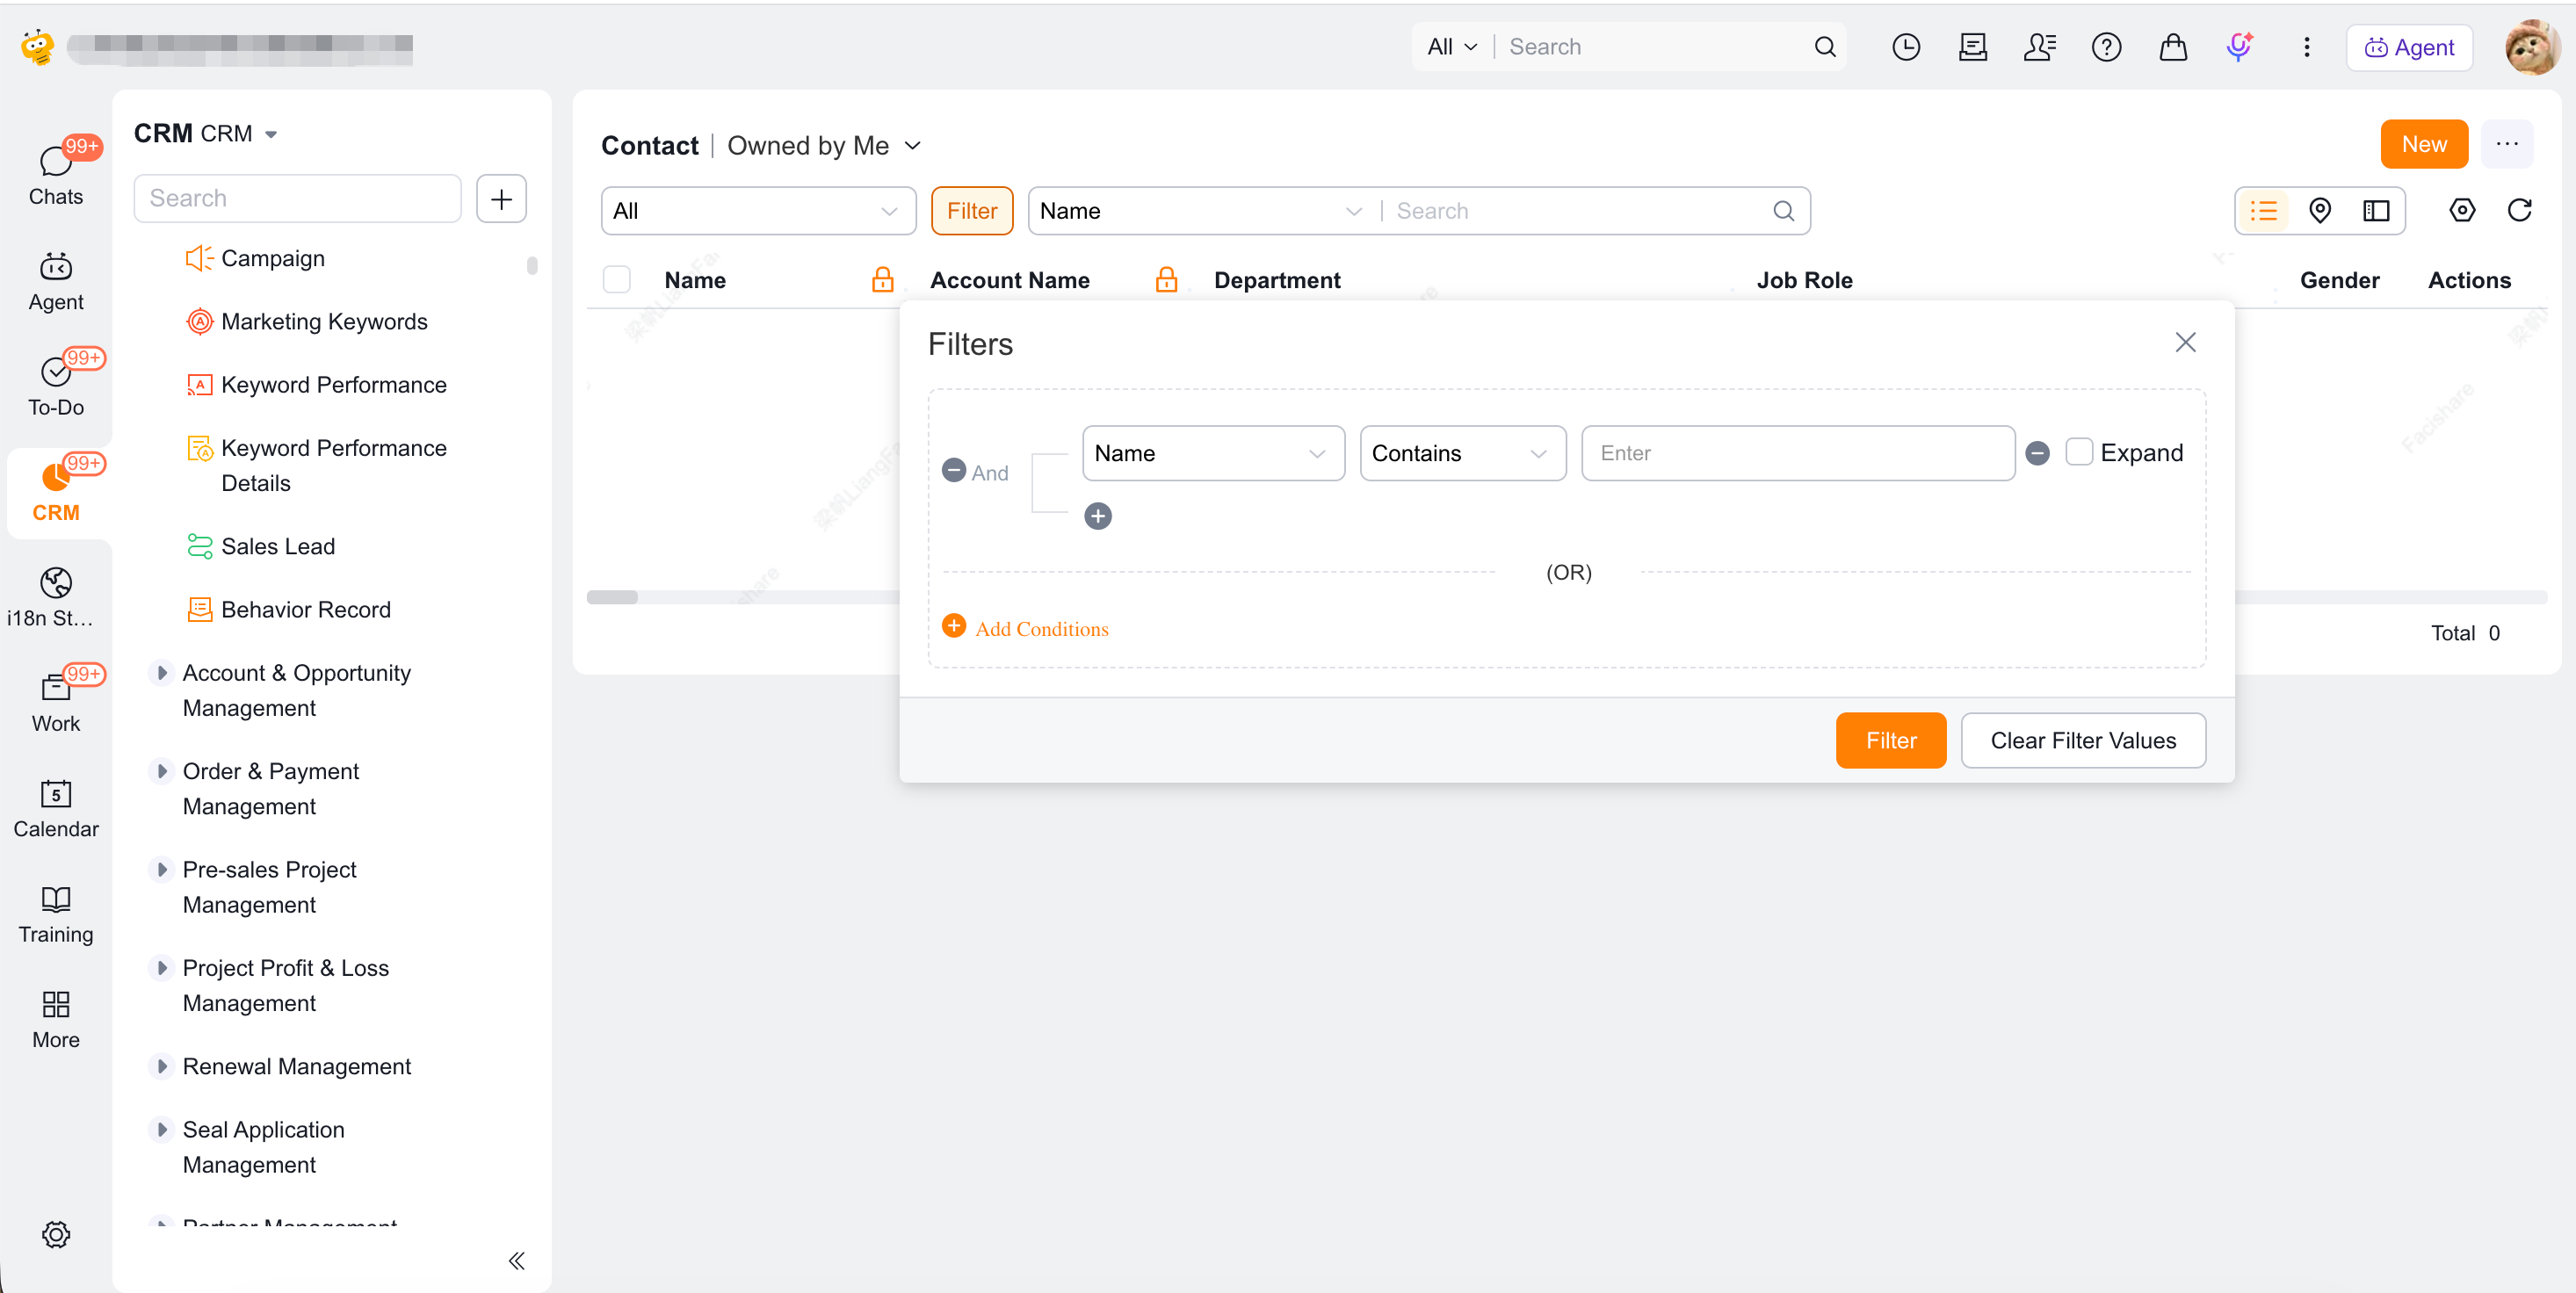
Task: Open Chats in left sidebar
Action: [x=56, y=173]
